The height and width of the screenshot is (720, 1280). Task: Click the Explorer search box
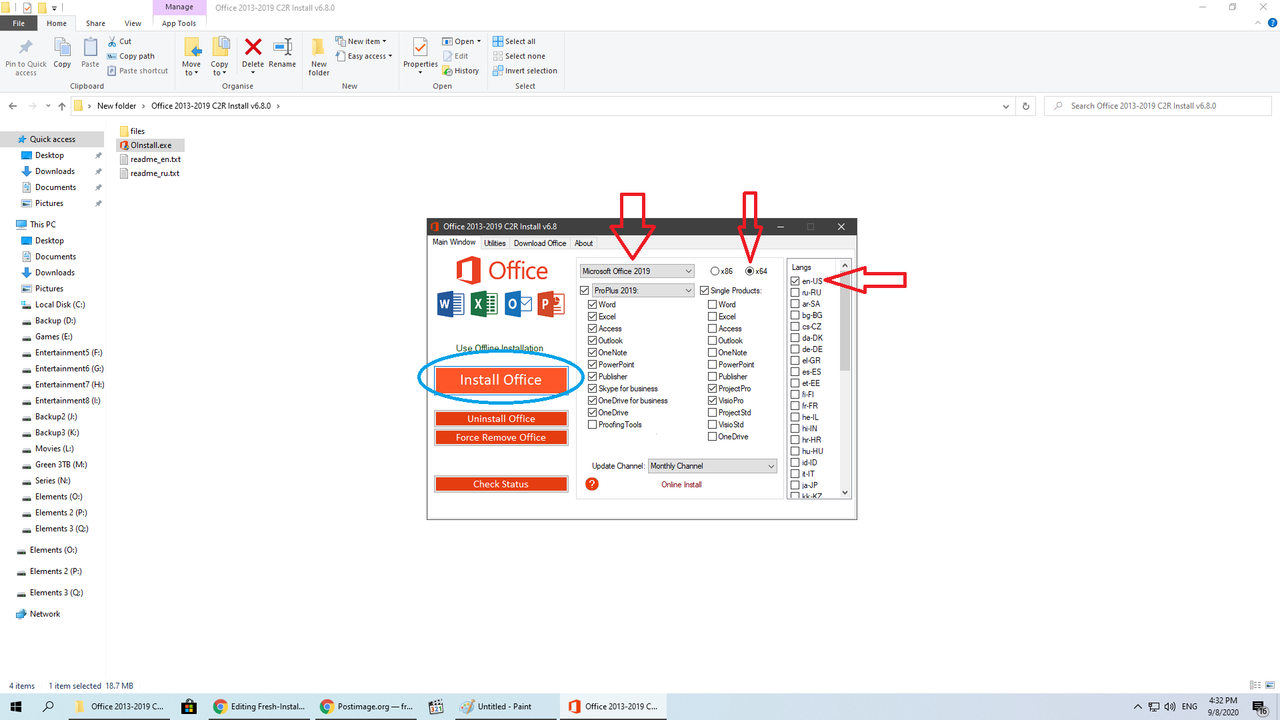1157,105
